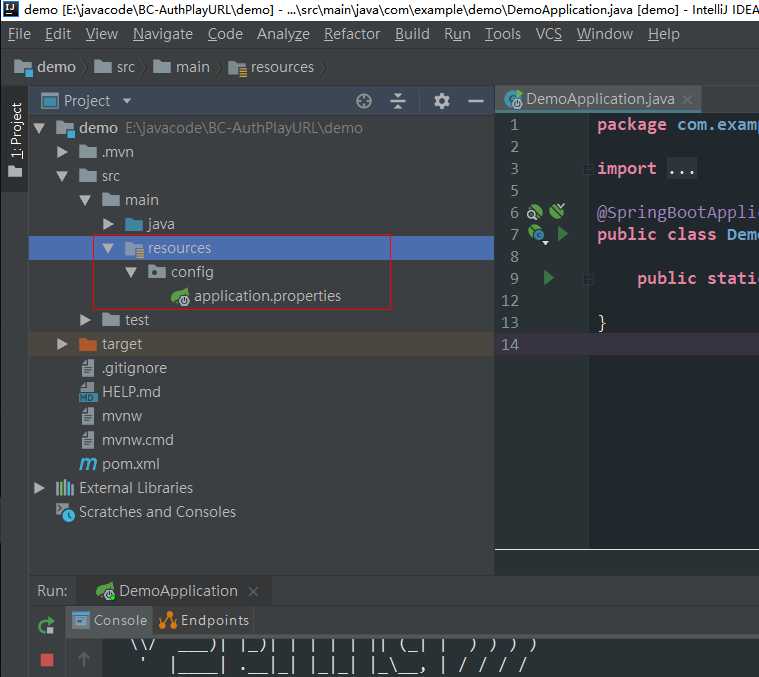
Task: Click the Spring bean gutter icon on line 6
Action: [x=535, y=212]
